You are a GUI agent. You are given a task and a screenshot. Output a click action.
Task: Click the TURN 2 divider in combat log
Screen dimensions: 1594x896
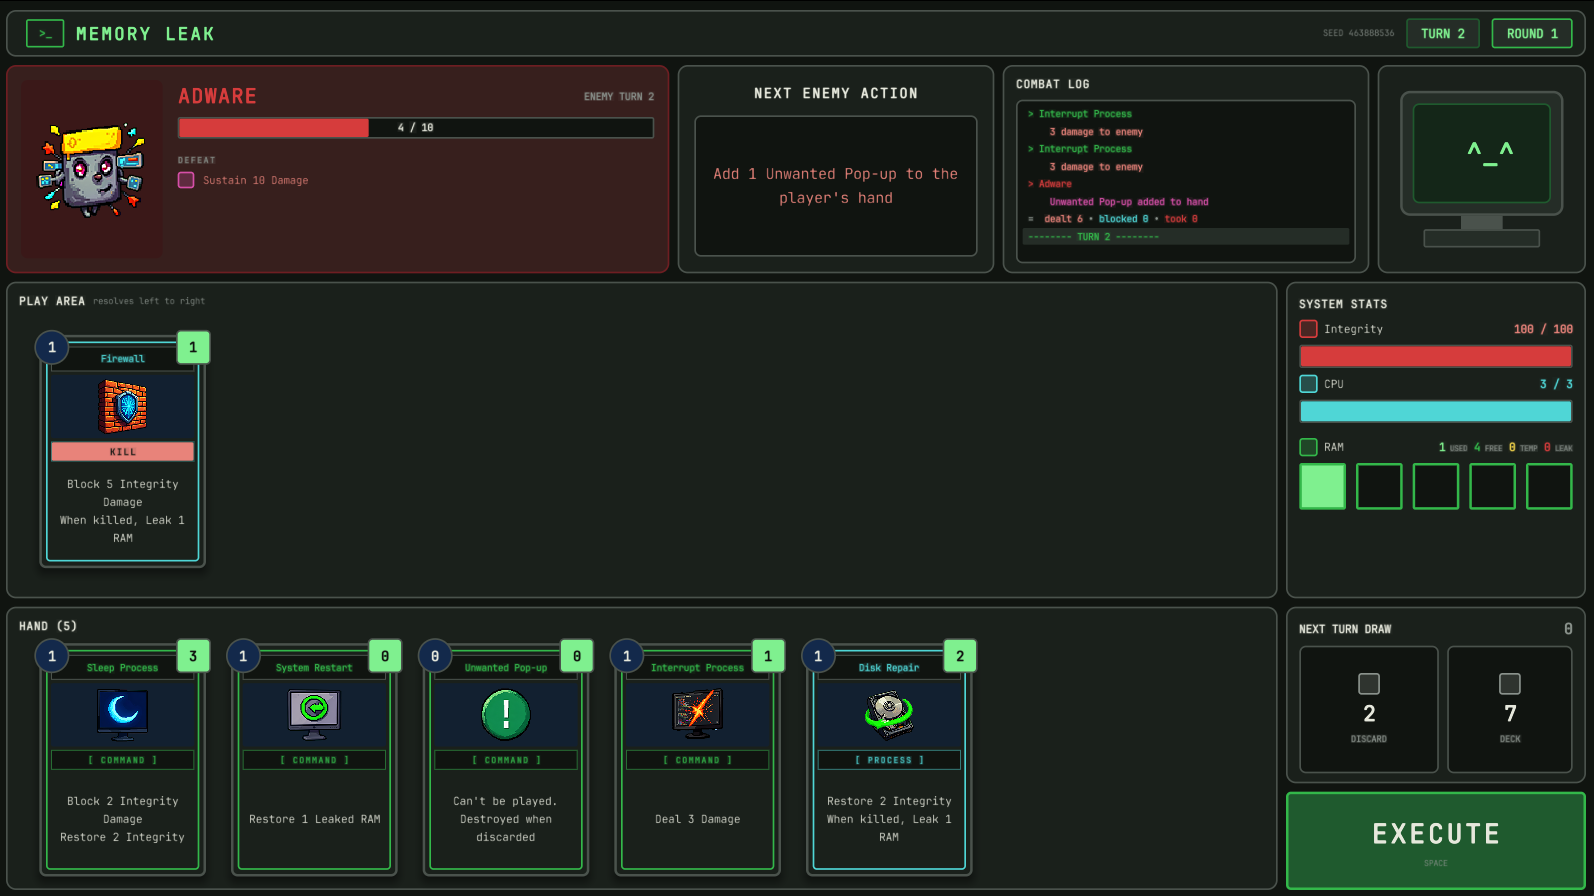pyautogui.click(x=1186, y=237)
